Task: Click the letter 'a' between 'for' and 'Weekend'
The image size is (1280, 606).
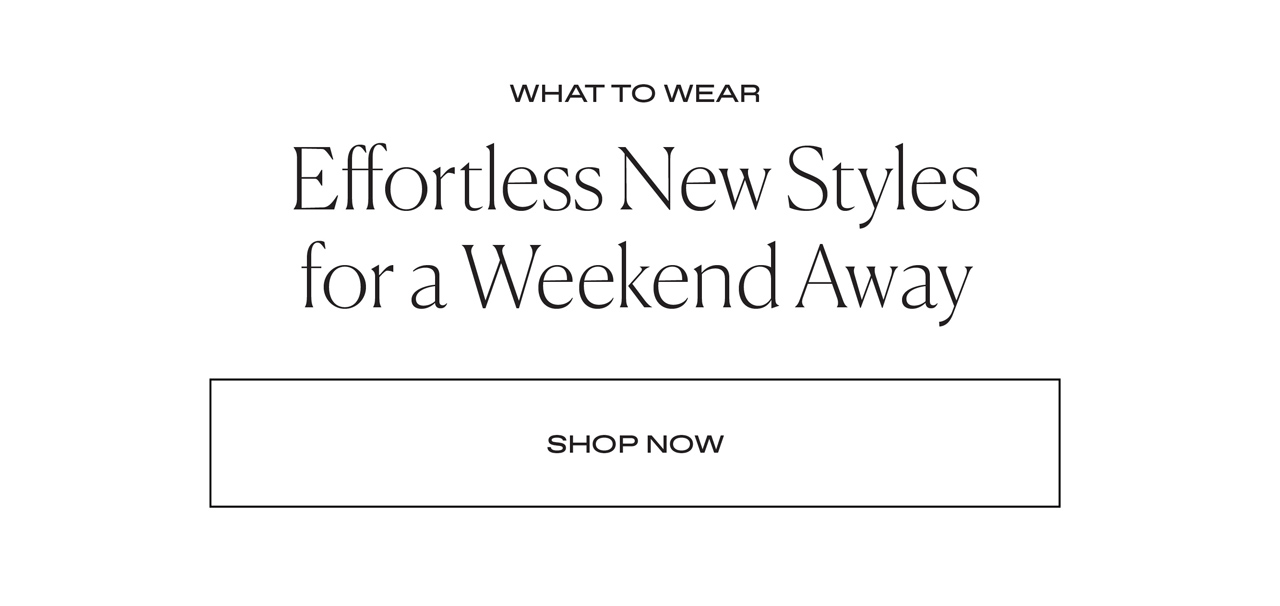Action: coord(427,288)
